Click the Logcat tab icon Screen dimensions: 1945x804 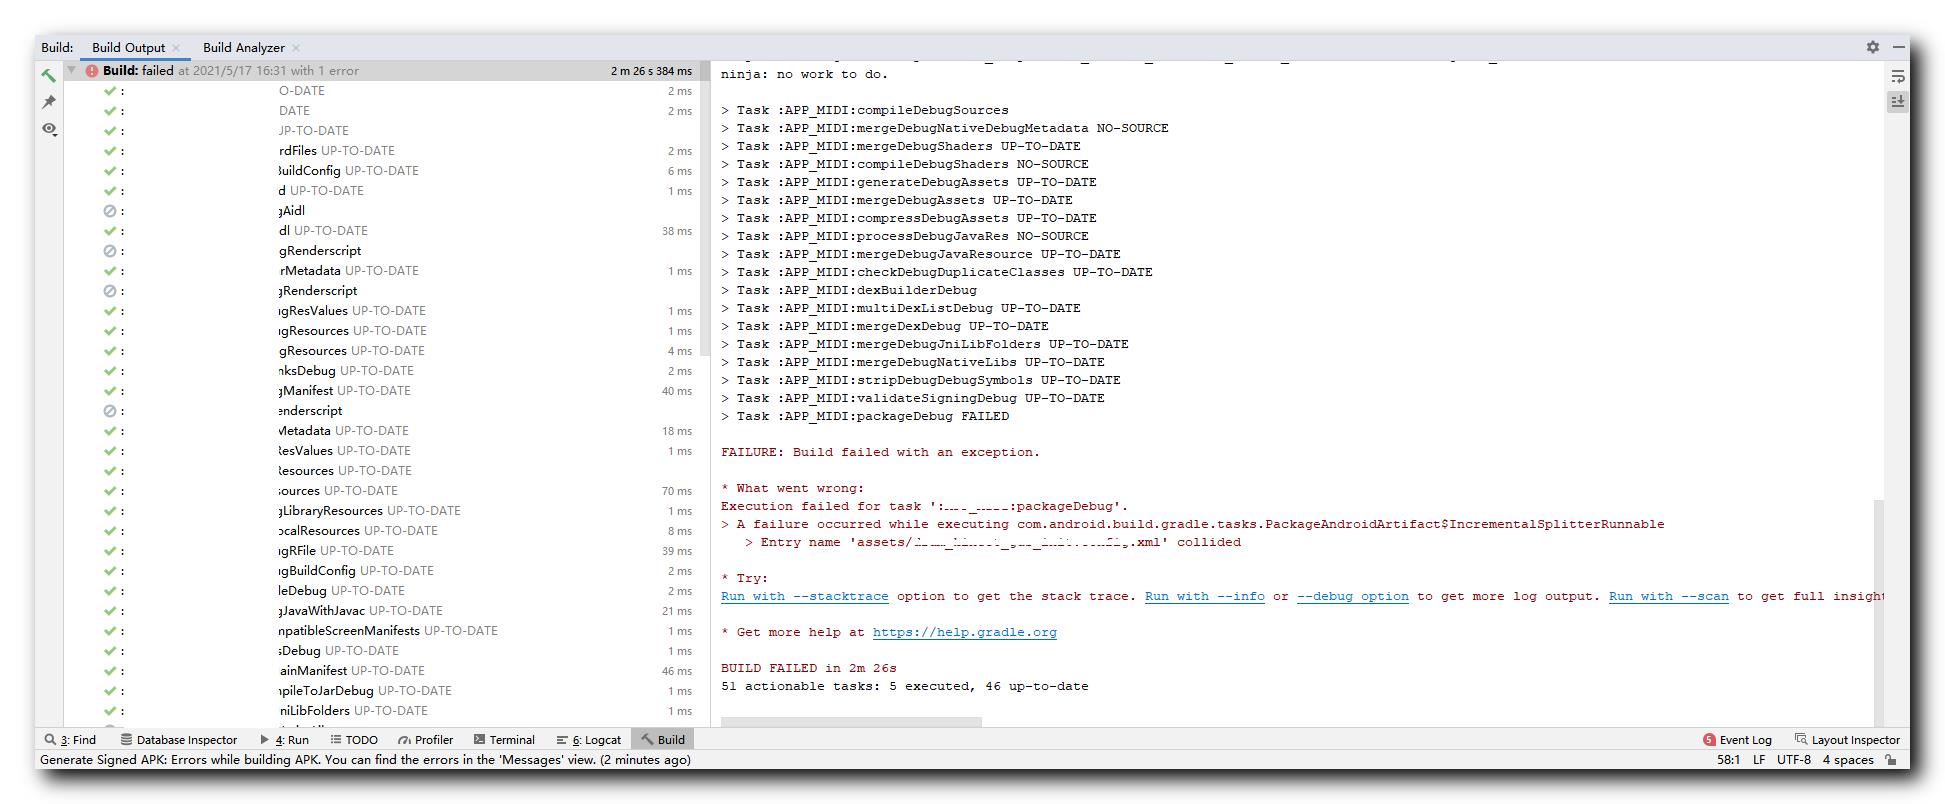(562, 740)
